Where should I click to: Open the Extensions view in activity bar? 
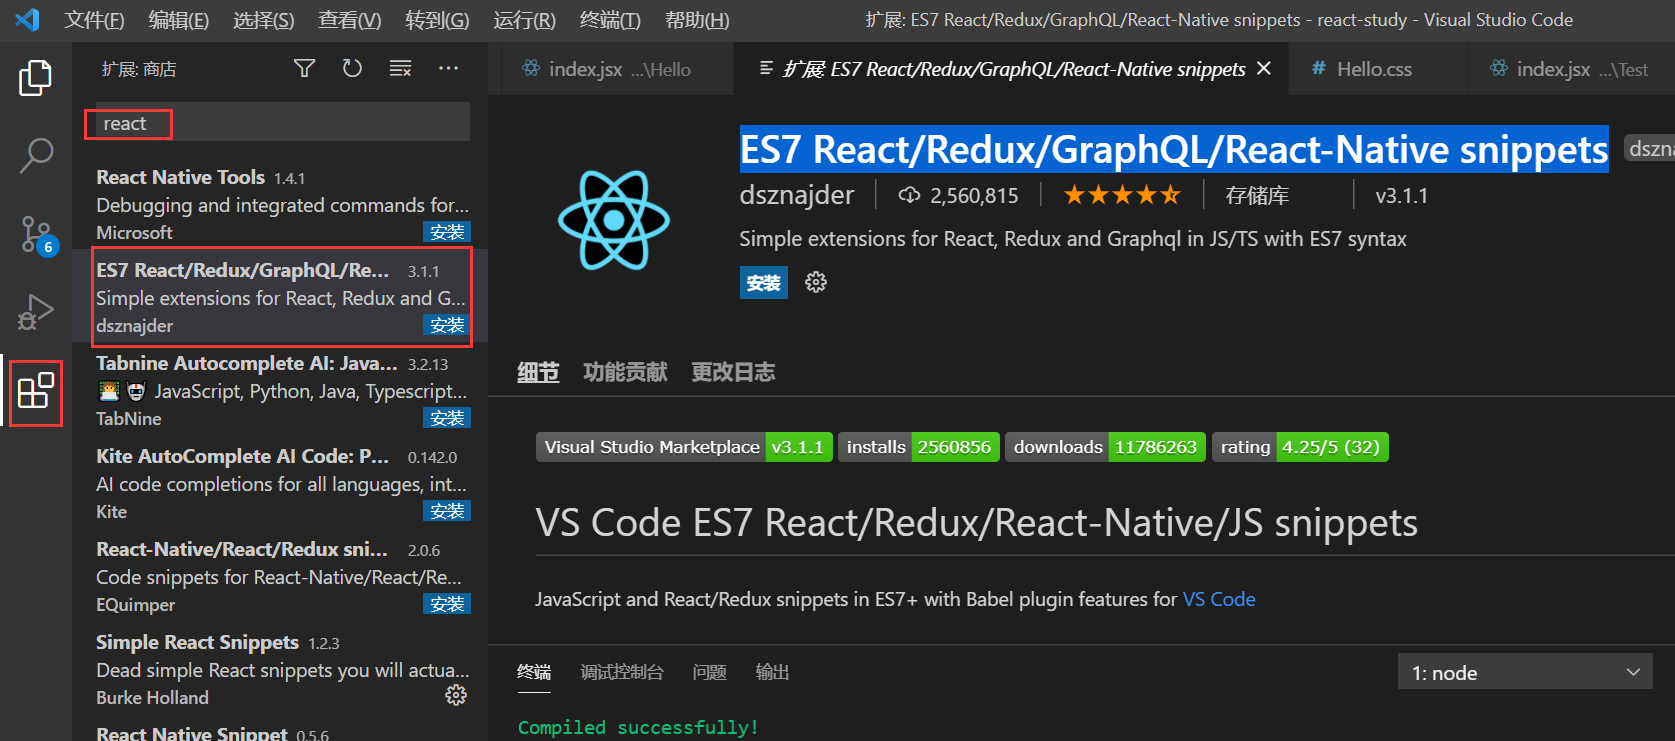36,391
